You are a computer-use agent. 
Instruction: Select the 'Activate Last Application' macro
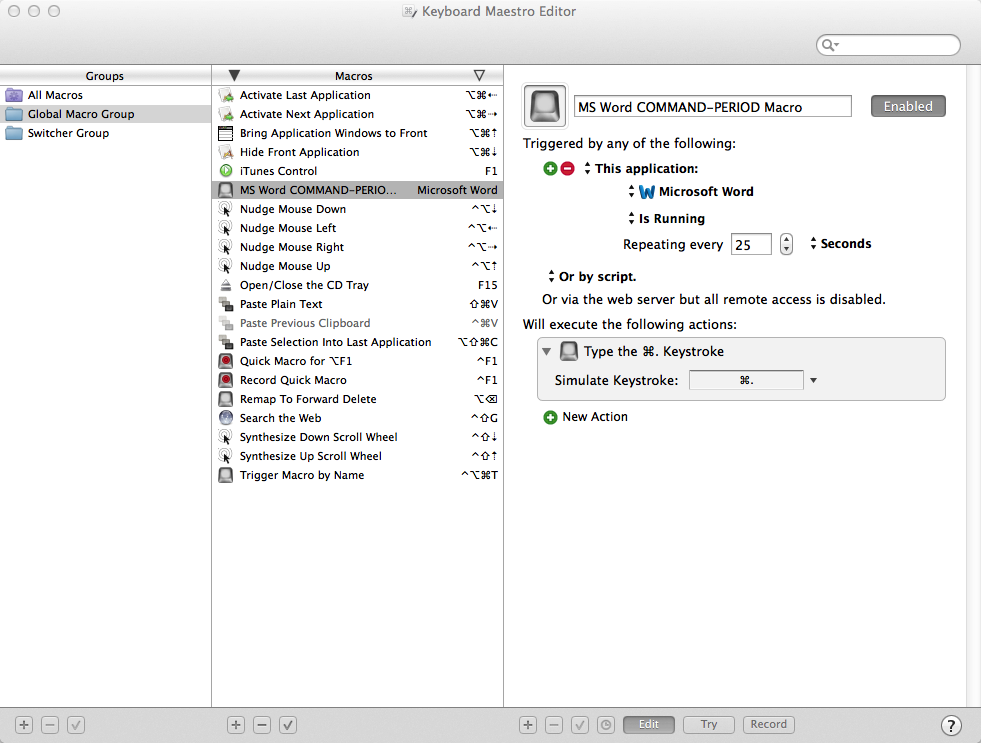tap(357, 95)
